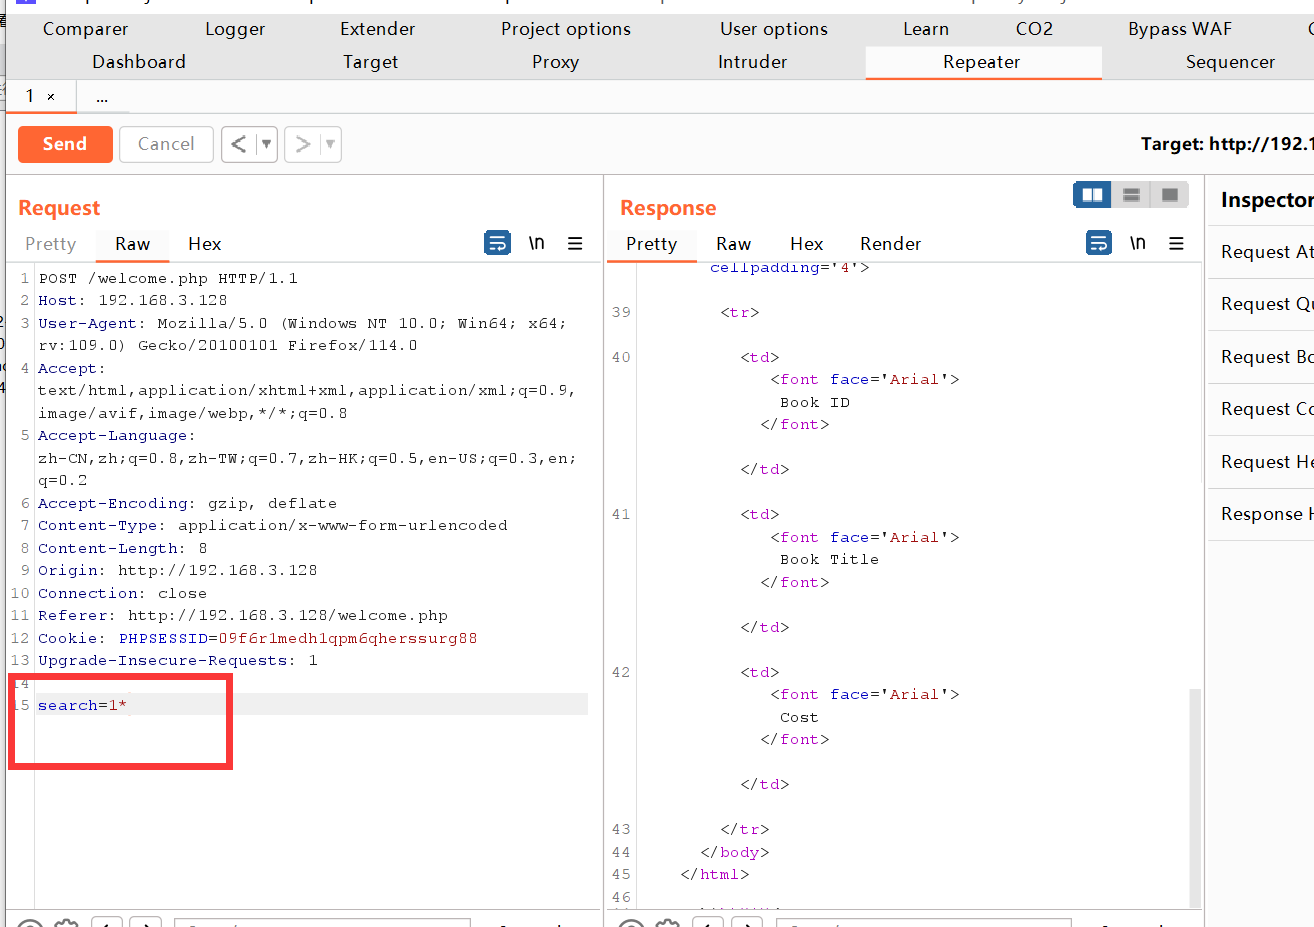Click the PHPSESSID cookie value
Screen dimensions: 1314x927
coord(348,638)
